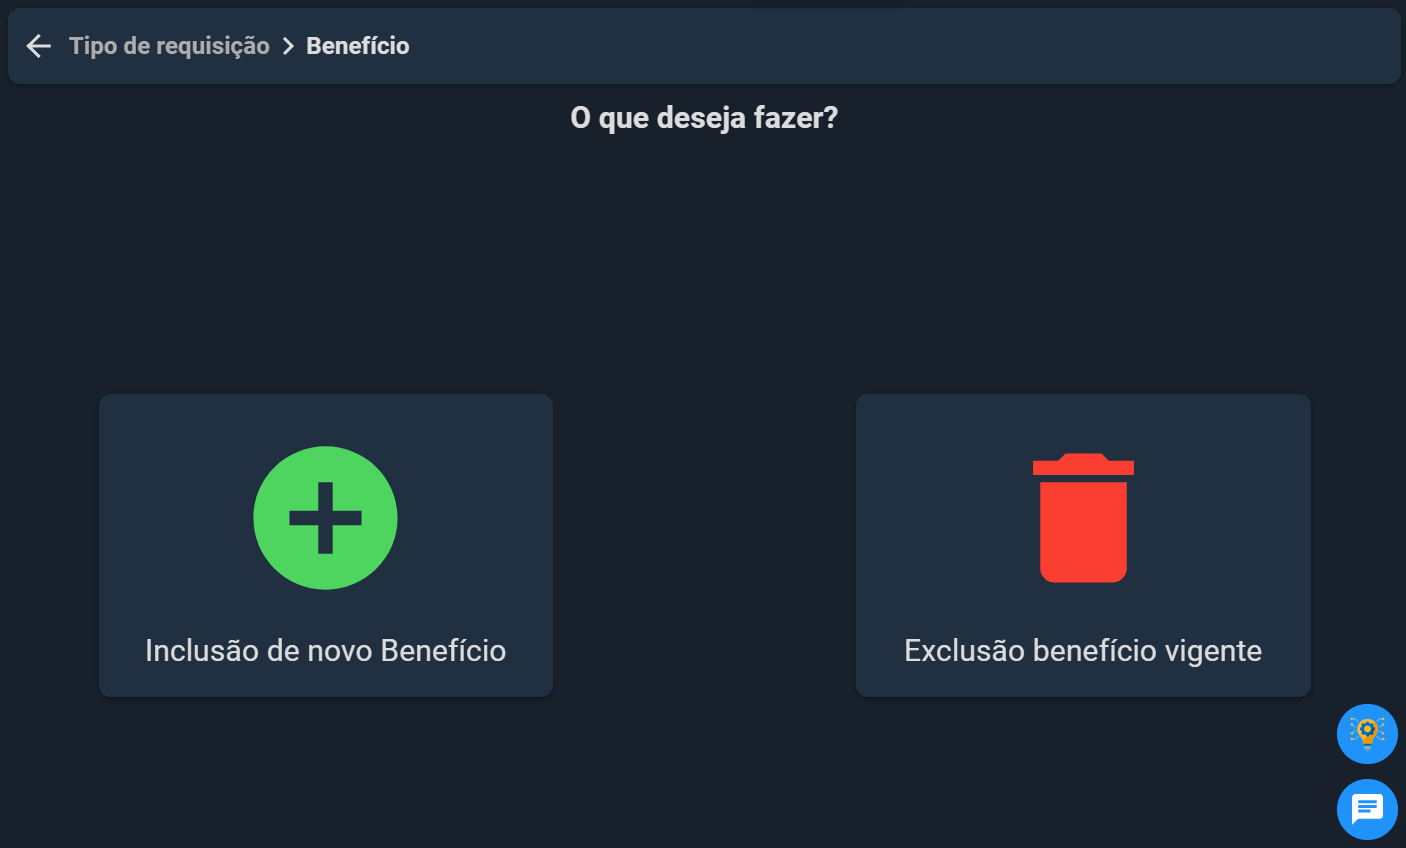Choose 'Inclusão de novo Benefício' label

(325, 651)
